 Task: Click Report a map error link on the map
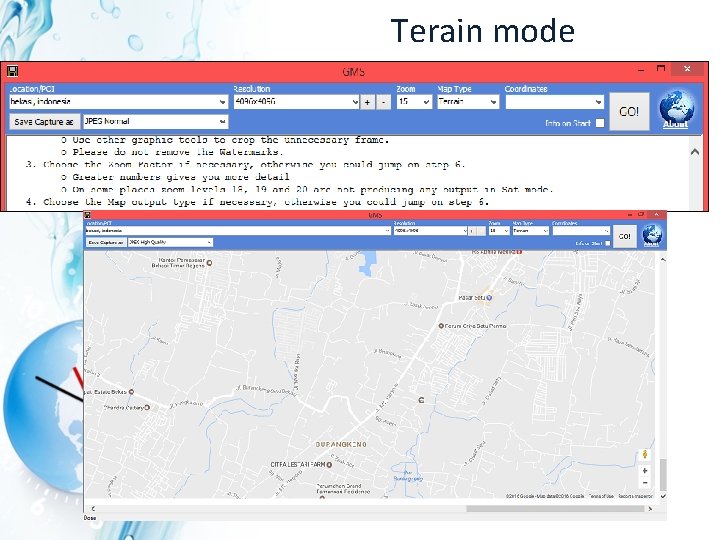click(x=635, y=496)
